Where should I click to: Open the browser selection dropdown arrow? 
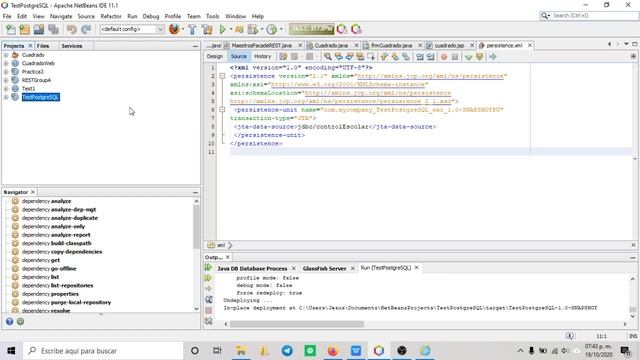[x=182, y=29]
